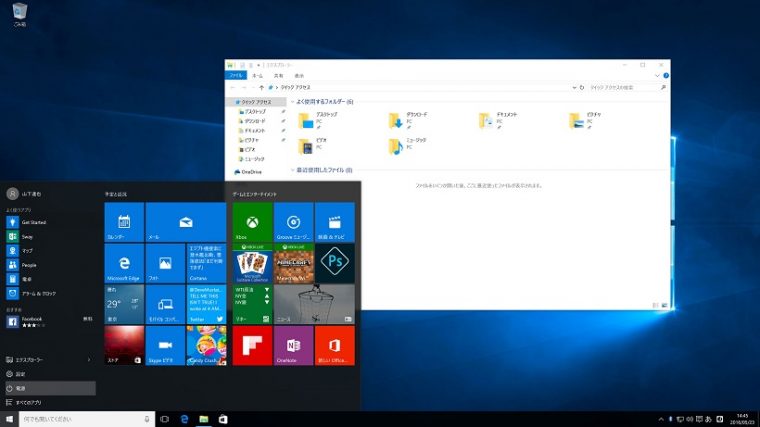
Task: Open the Phone Companion tile
Action: (x=165, y=304)
